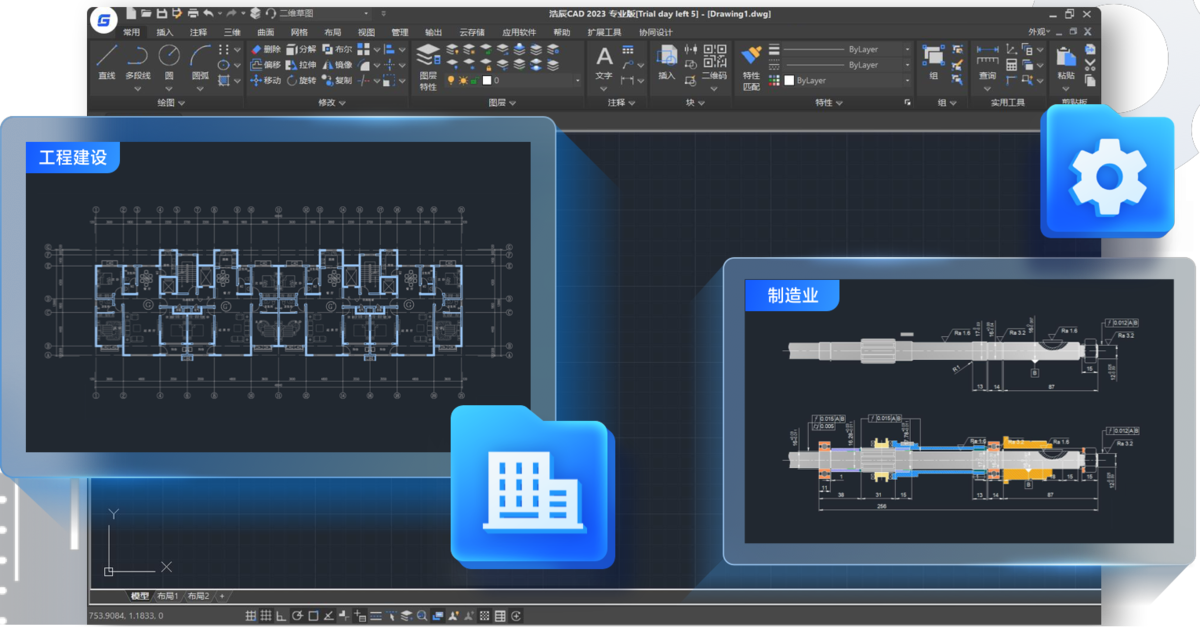
Task: Switch to the 布局1 layout tab
Action: pyautogui.click(x=166, y=596)
